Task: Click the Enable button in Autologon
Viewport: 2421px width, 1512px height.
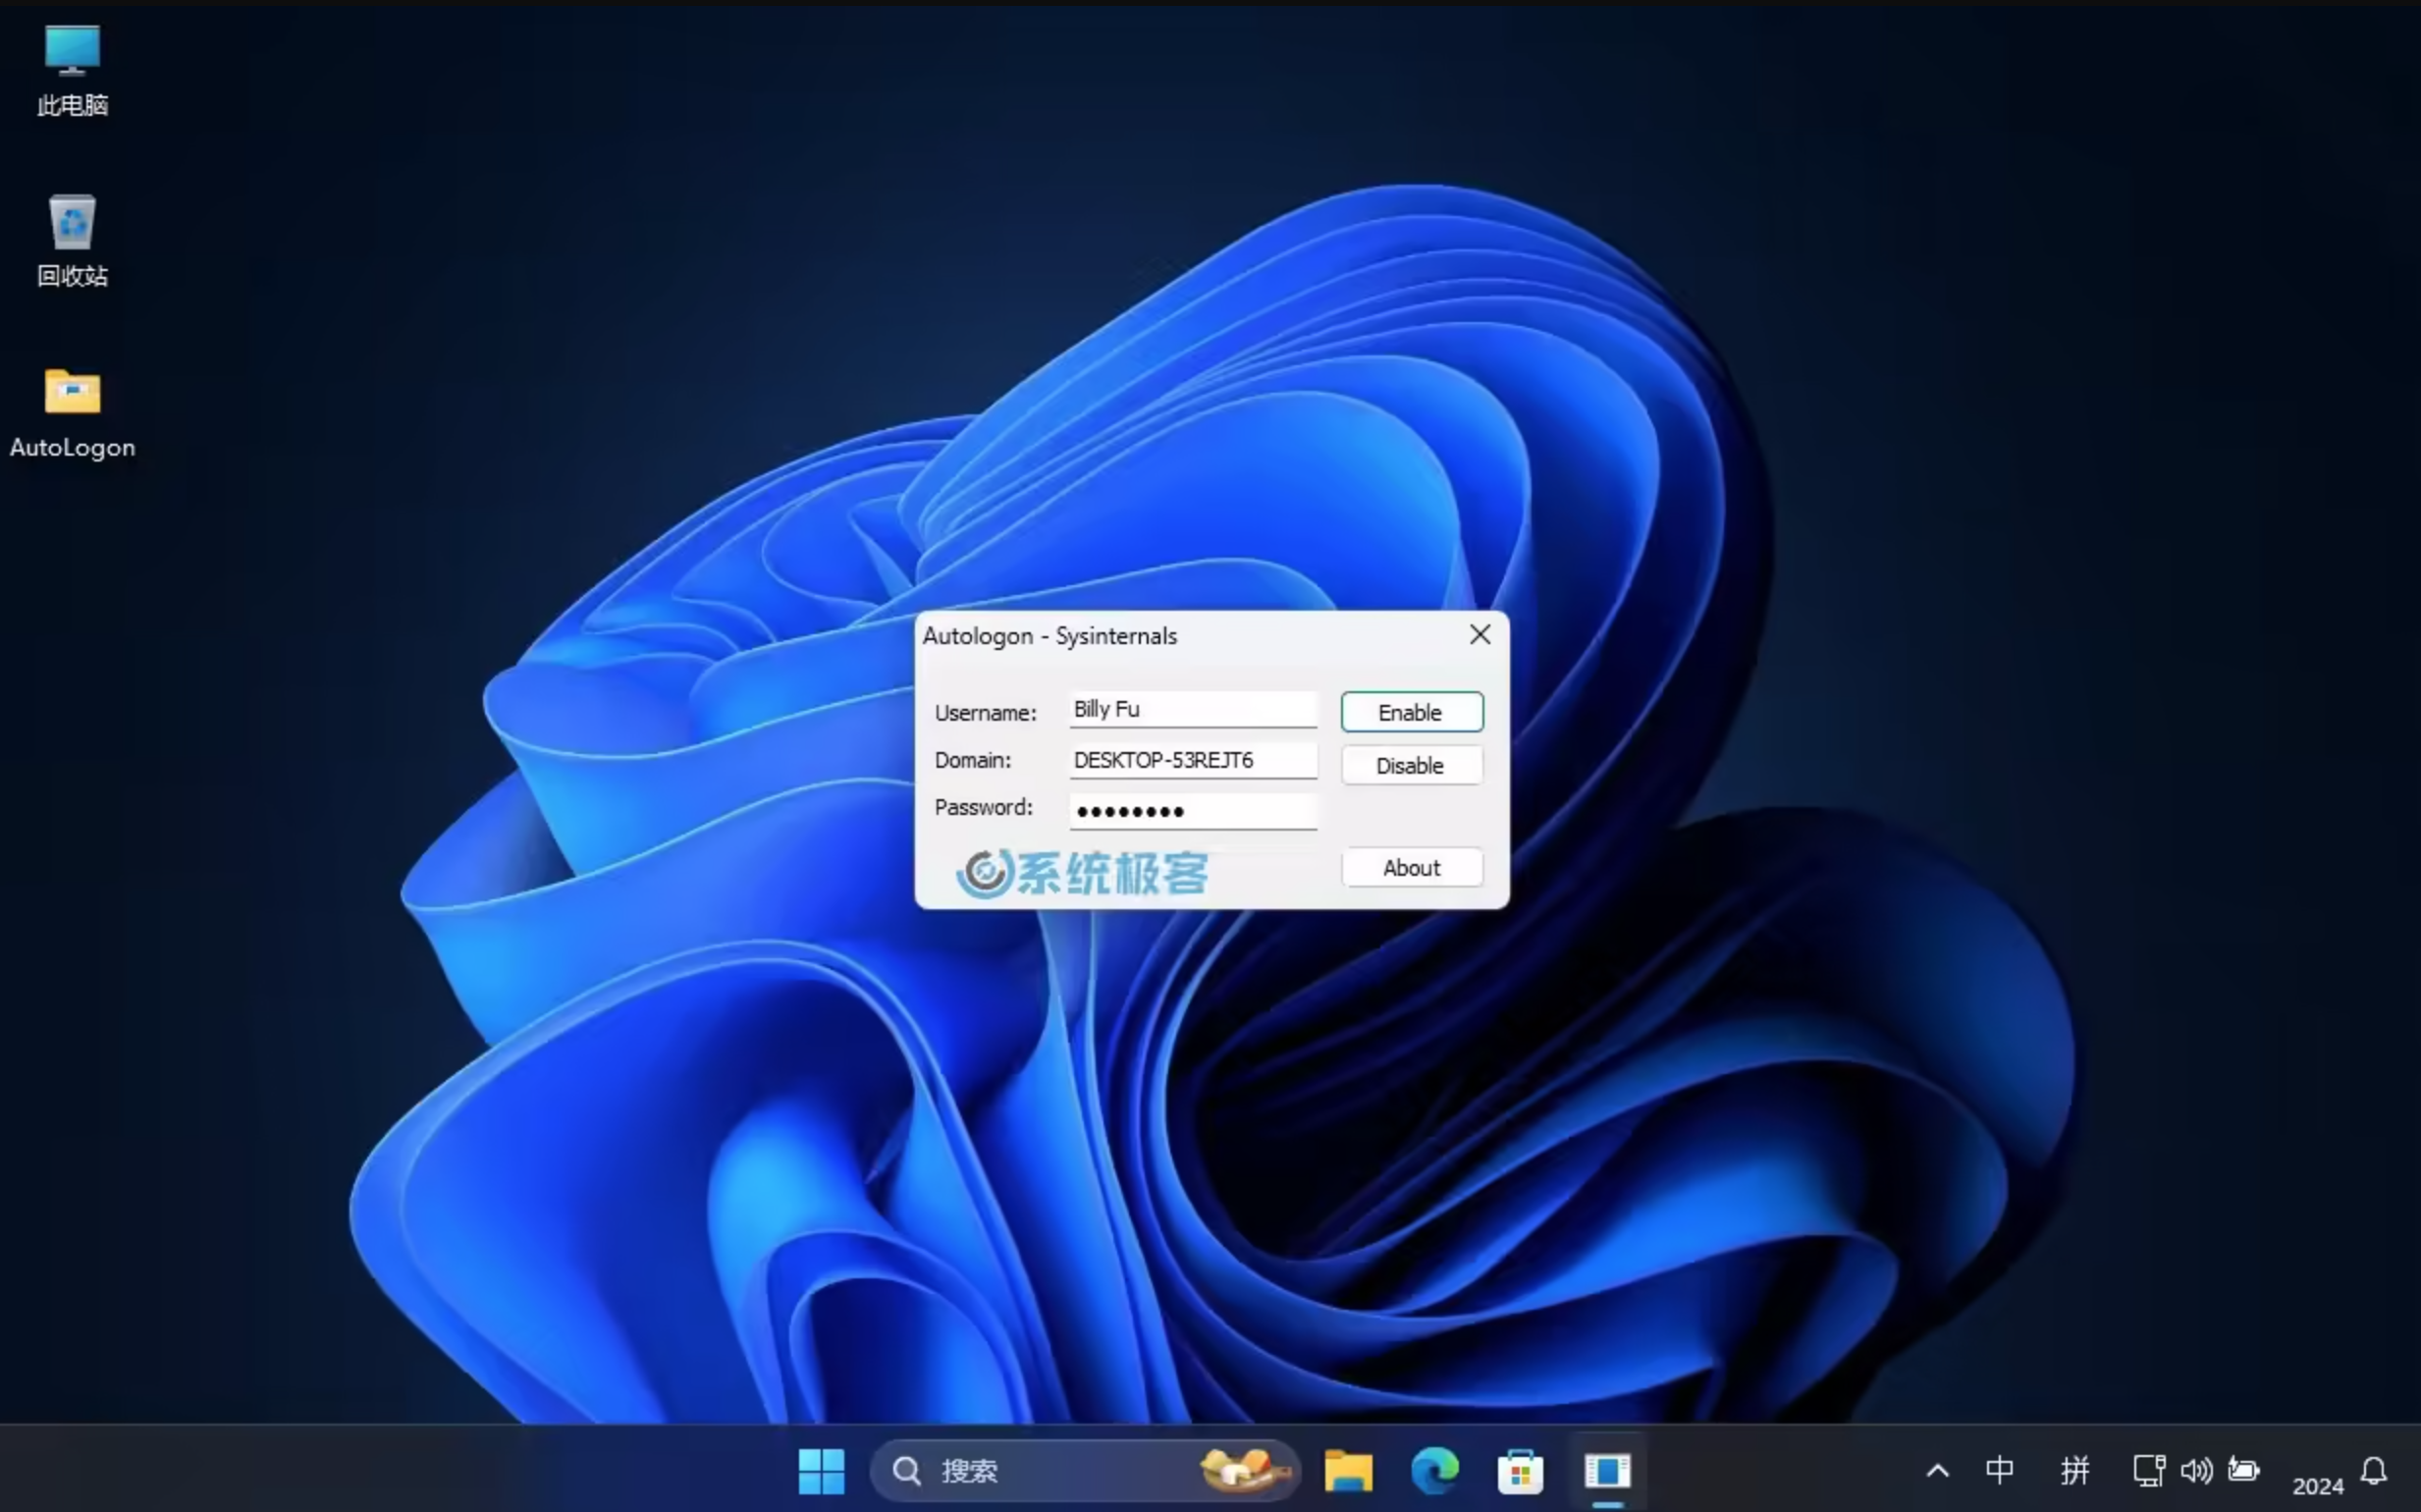Action: pos(1410,712)
